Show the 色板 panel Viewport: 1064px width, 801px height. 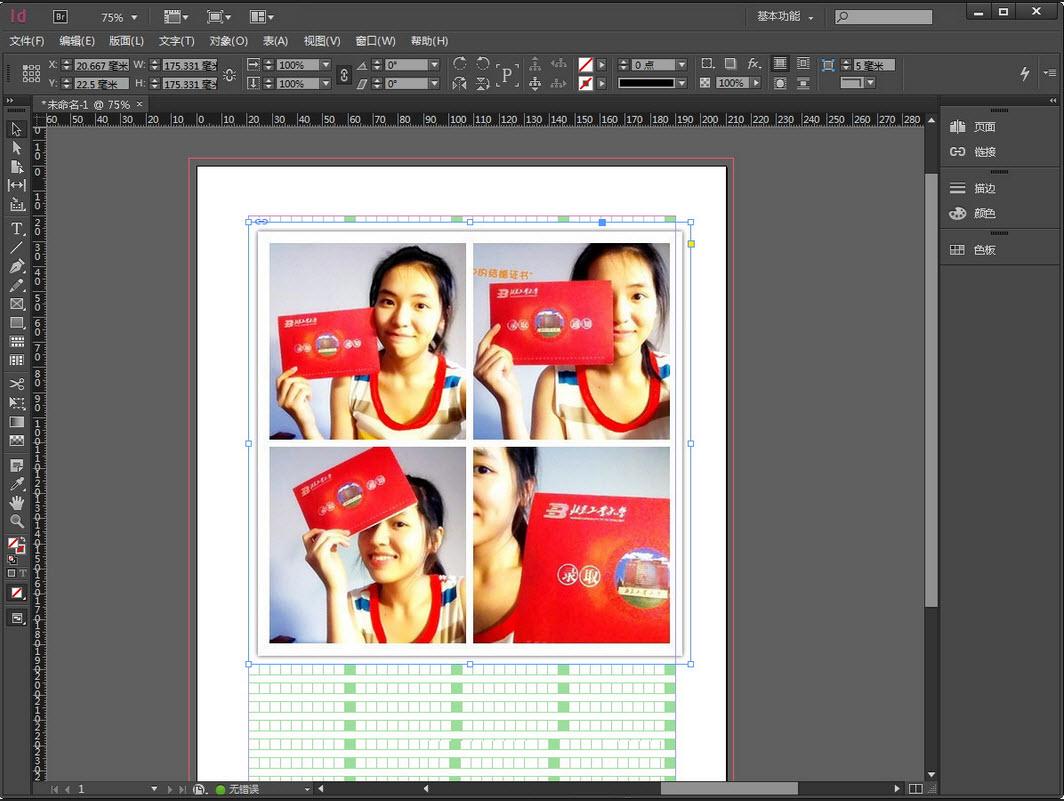pos(984,248)
